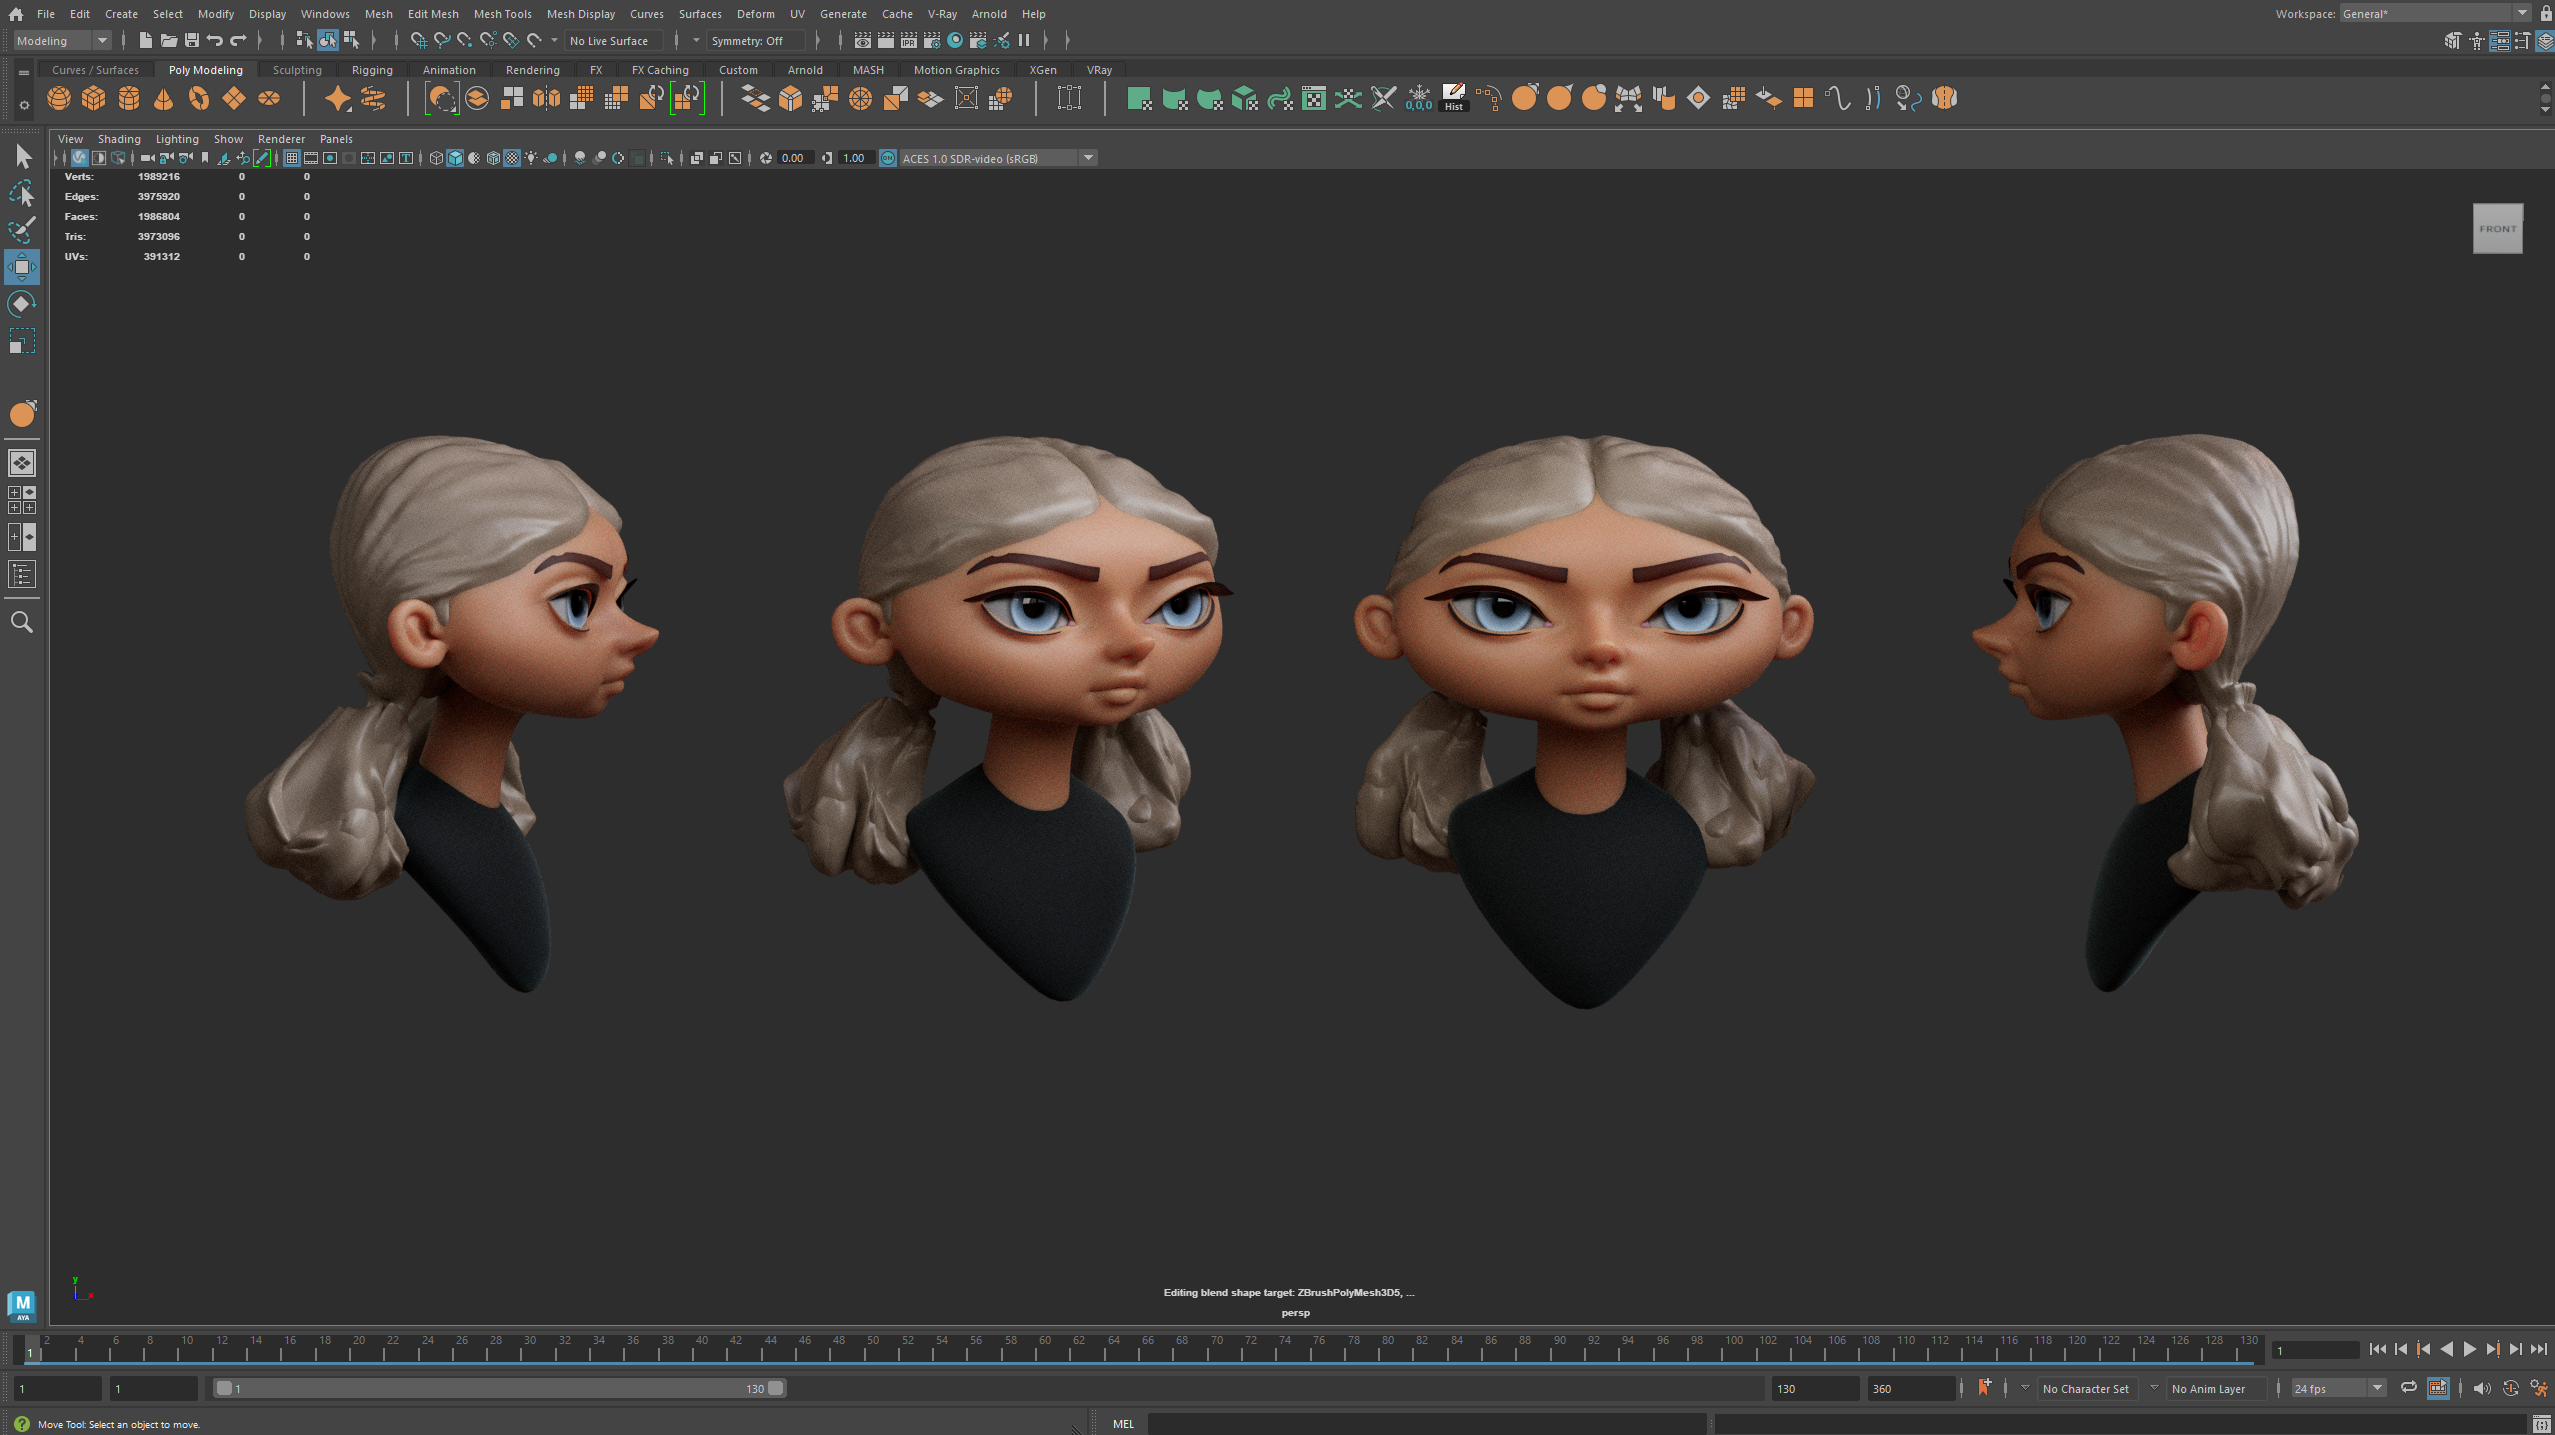2555x1435 pixels.
Task: Activate the Scale tool in the toolbox
Action: pyautogui.click(x=22, y=341)
